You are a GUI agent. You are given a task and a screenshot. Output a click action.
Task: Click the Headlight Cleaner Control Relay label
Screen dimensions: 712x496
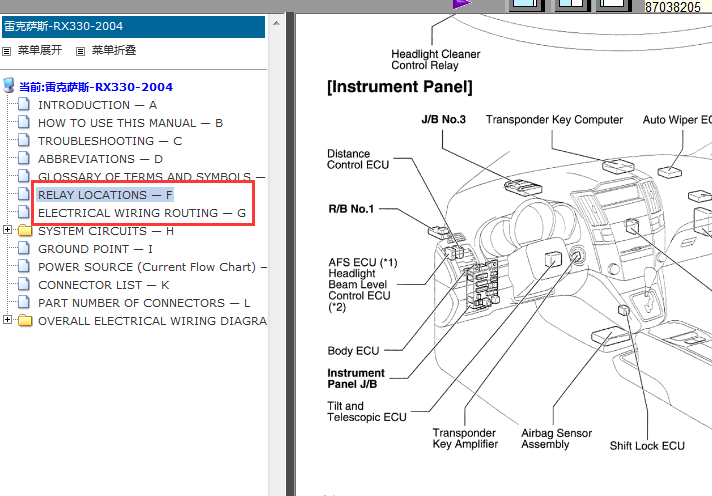(x=435, y=60)
